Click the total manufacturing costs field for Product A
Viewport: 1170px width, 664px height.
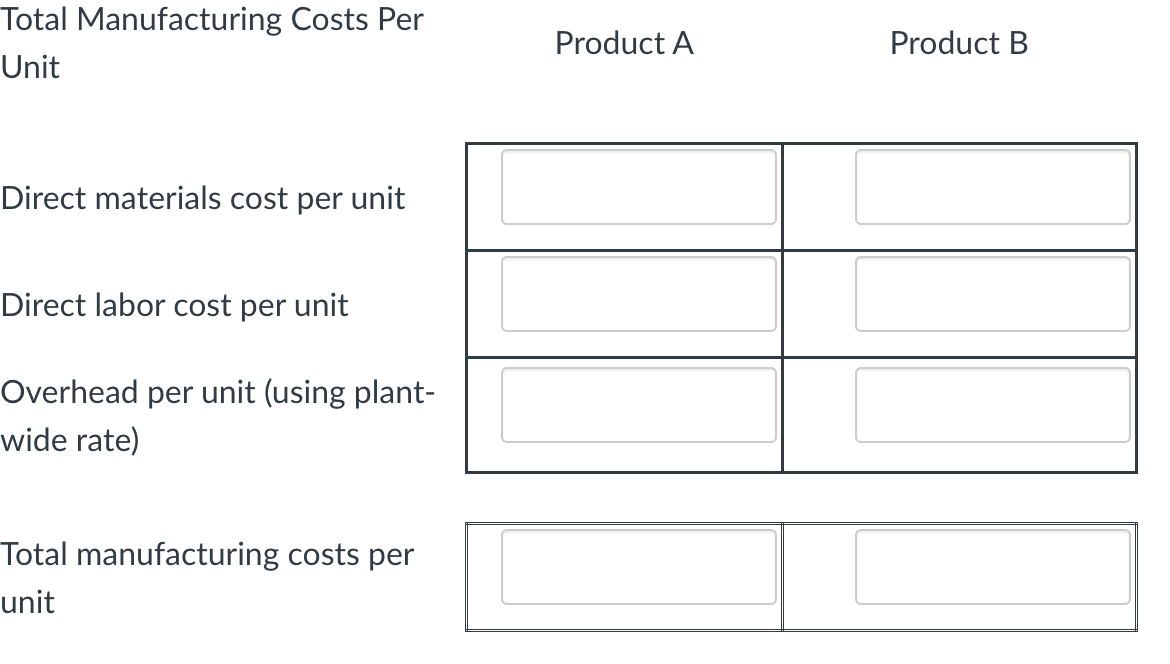(638, 567)
